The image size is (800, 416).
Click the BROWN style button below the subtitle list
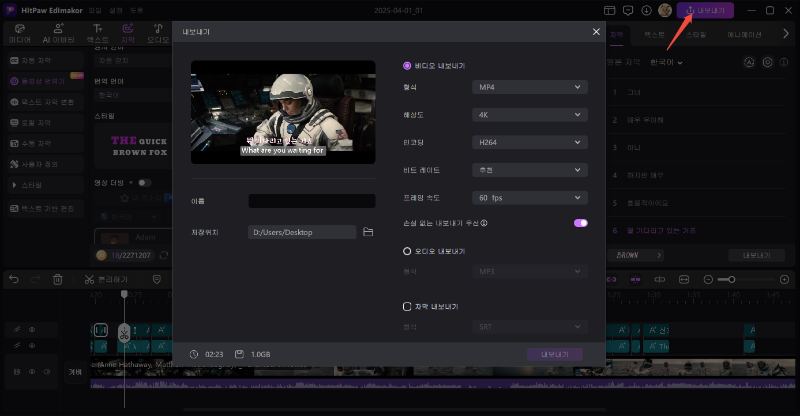(x=634, y=255)
